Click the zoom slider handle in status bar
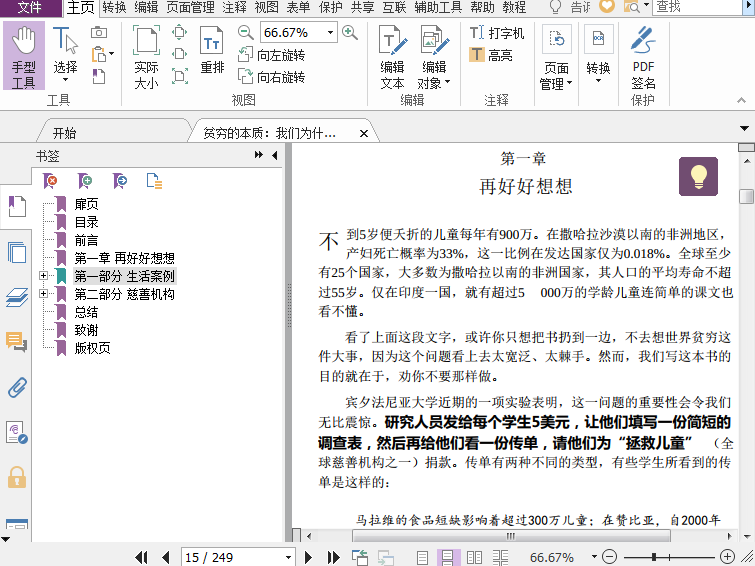 (x=654, y=557)
